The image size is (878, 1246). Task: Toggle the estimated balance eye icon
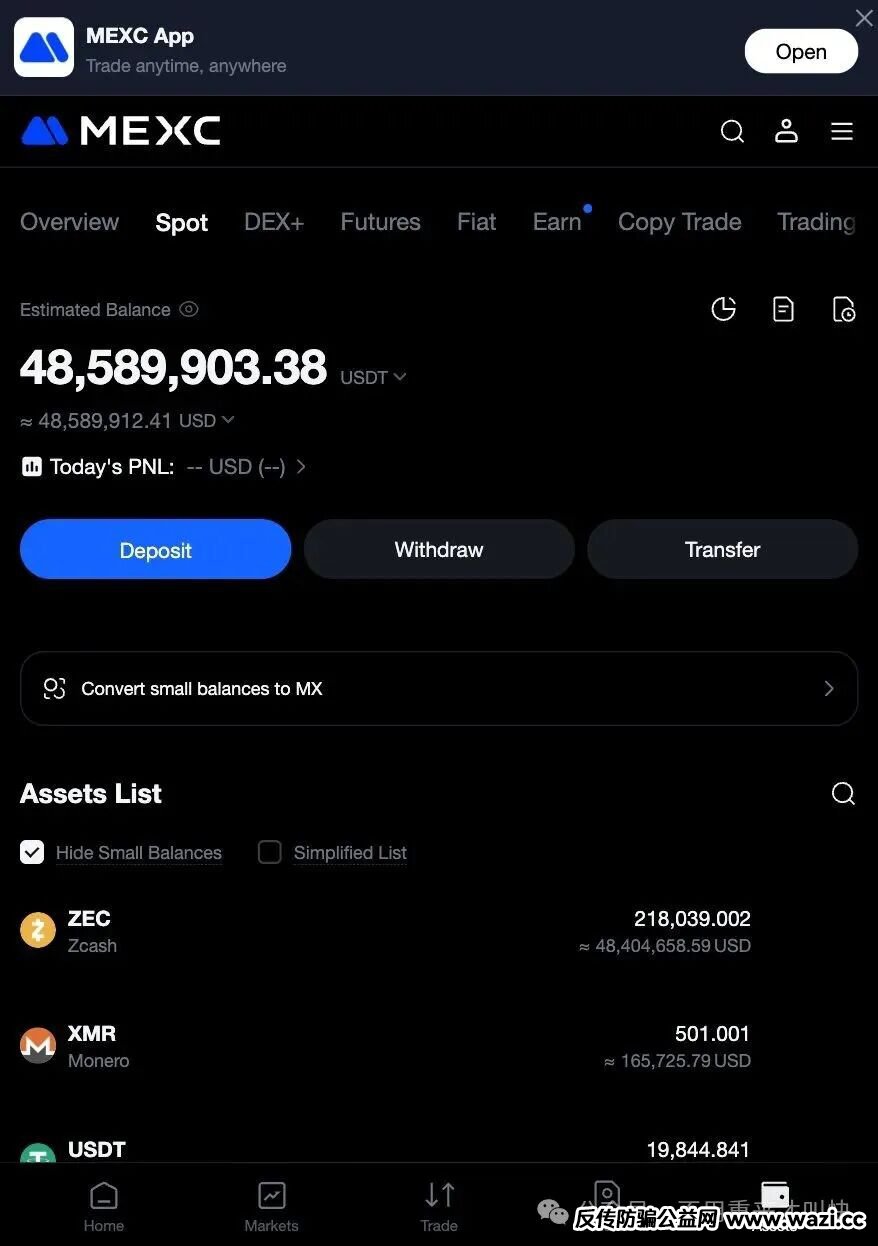(x=189, y=310)
